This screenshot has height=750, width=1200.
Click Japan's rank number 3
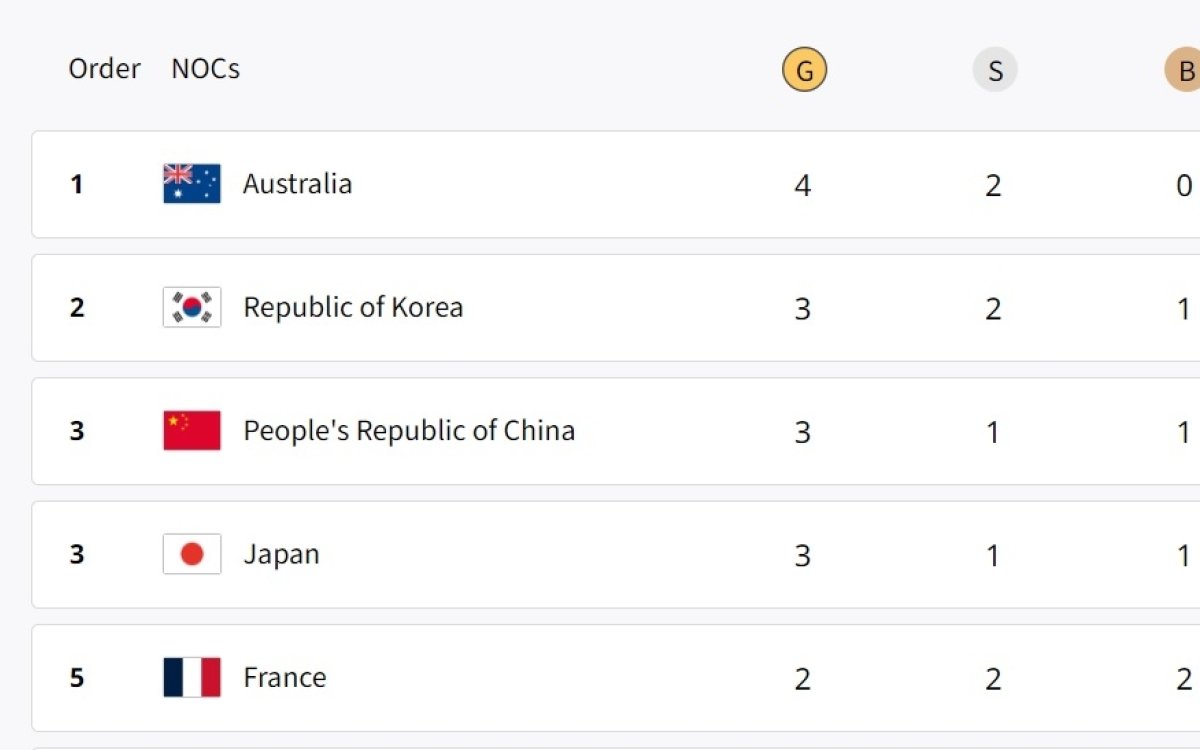click(x=77, y=555)
